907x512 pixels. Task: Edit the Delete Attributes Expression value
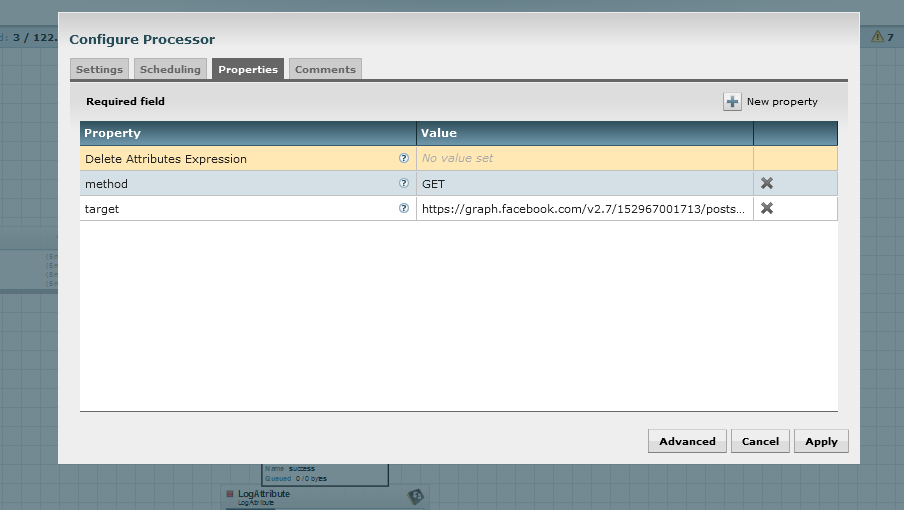[x=585, y=158]
